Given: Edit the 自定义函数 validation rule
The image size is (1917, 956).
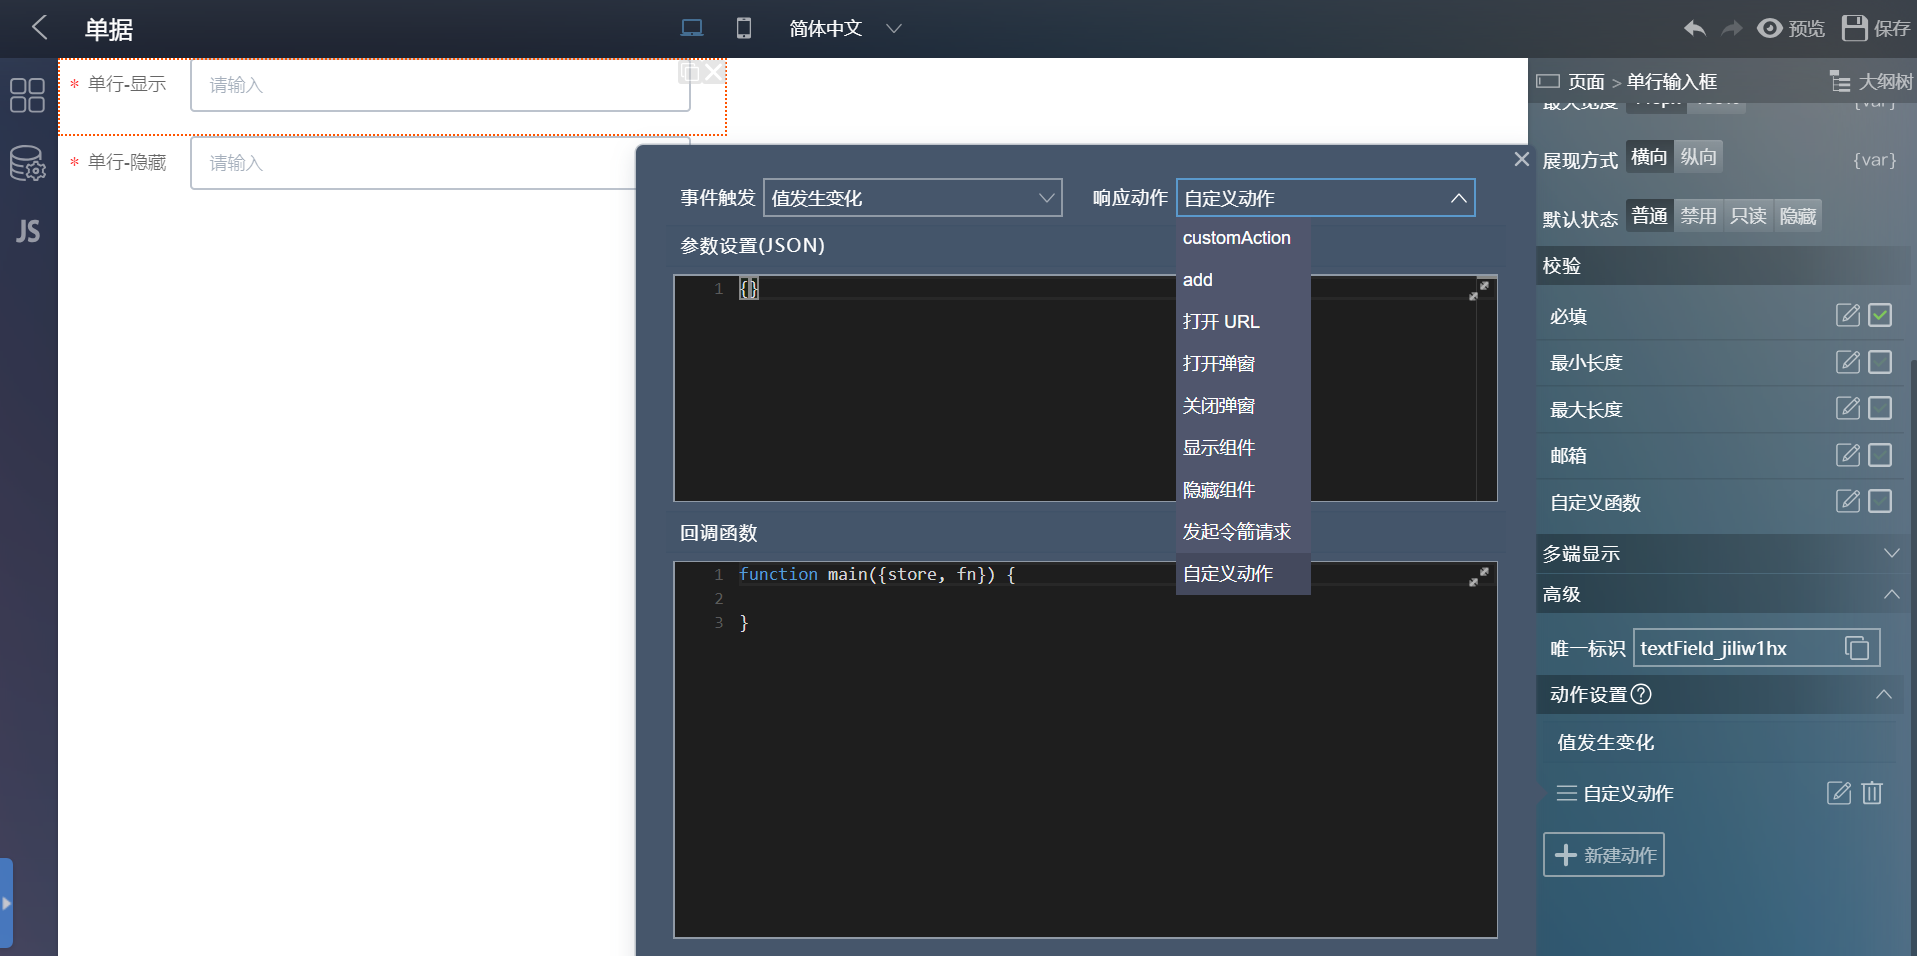Looking at the screenshot, I should 1848,501.
